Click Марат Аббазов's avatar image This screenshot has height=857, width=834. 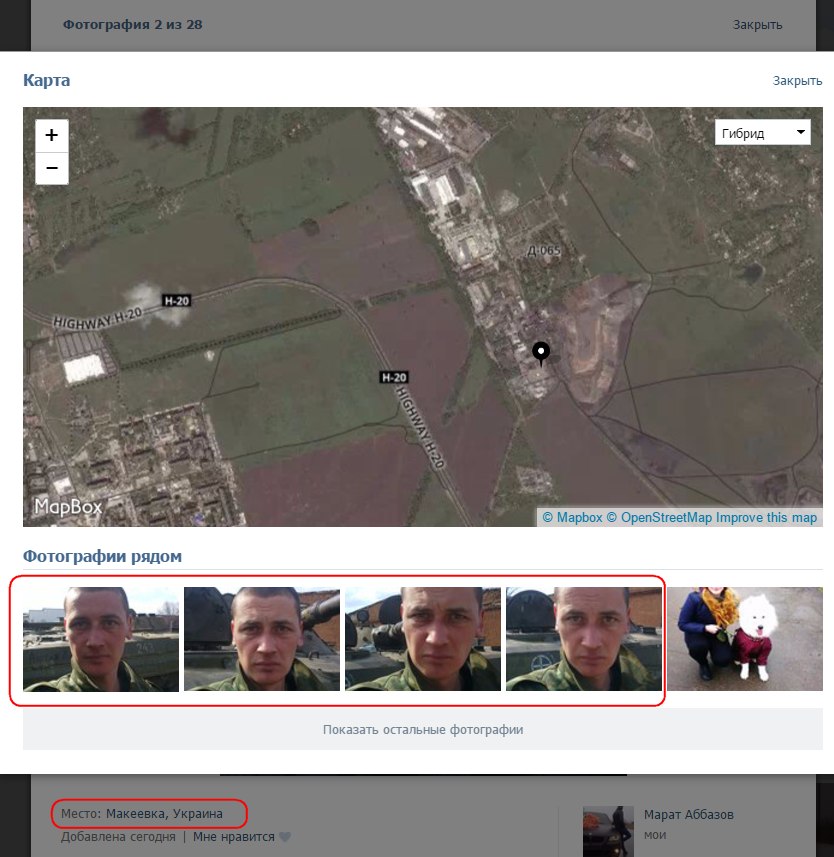coord(608,830)
